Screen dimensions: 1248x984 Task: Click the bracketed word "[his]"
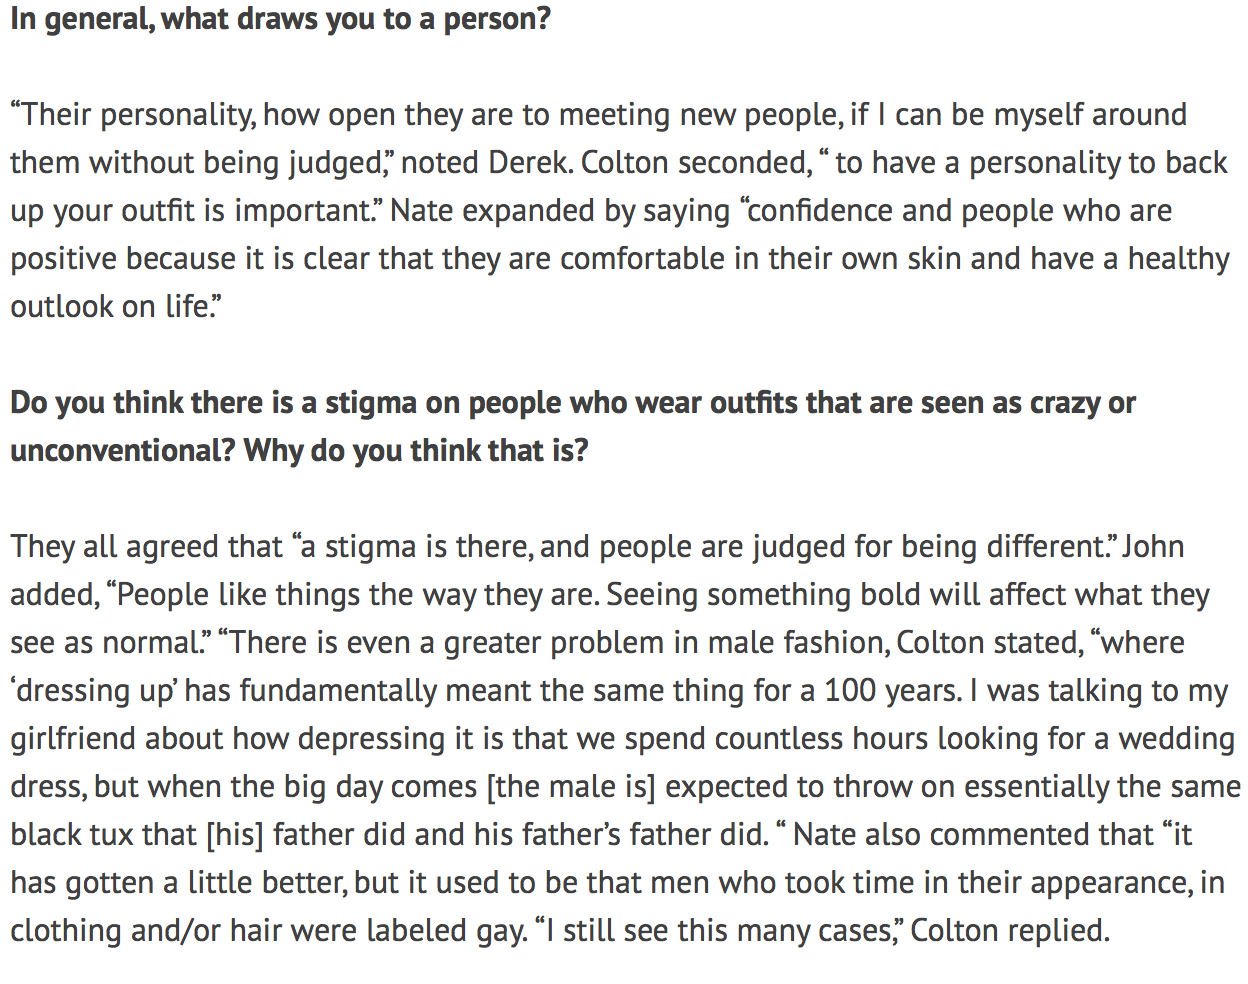click(235, 835)
